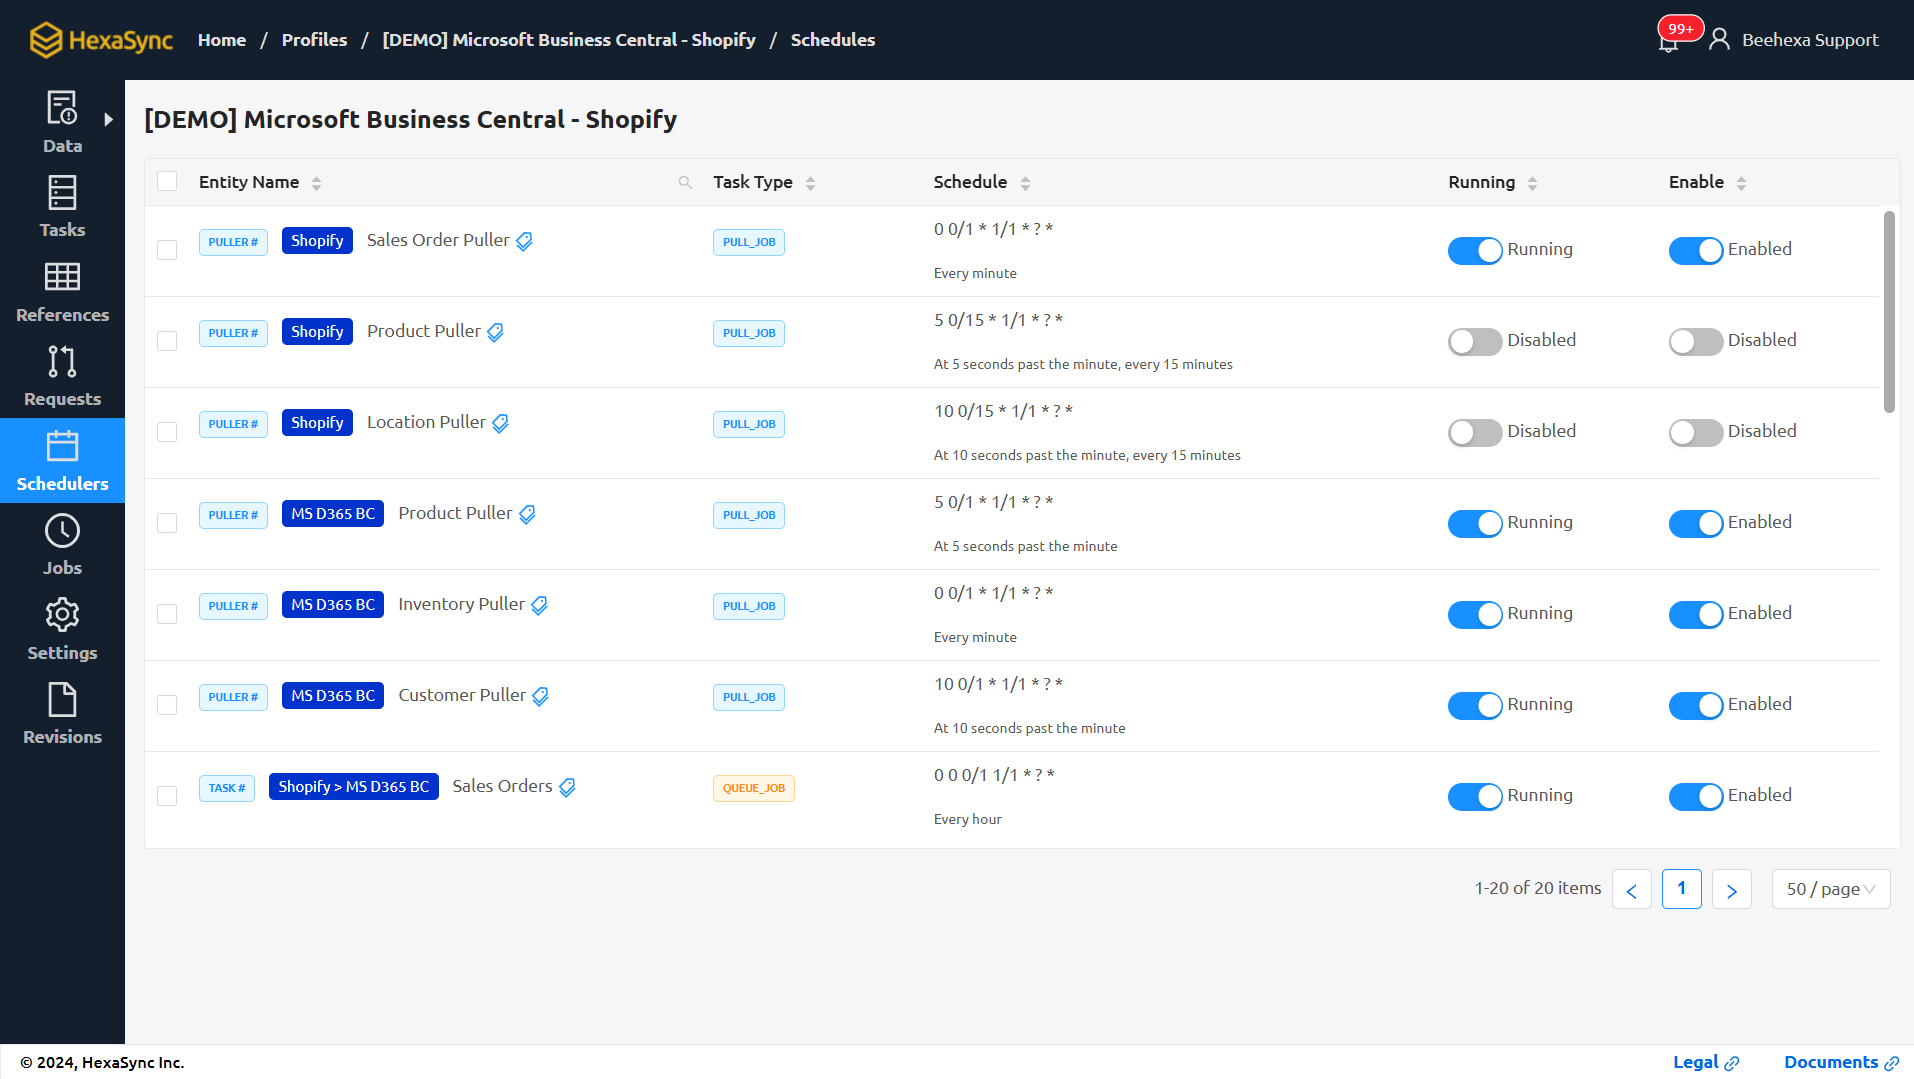Disable the Customer Puller Enabled switch
1914x1079 pixels.
click(1696, 705)
